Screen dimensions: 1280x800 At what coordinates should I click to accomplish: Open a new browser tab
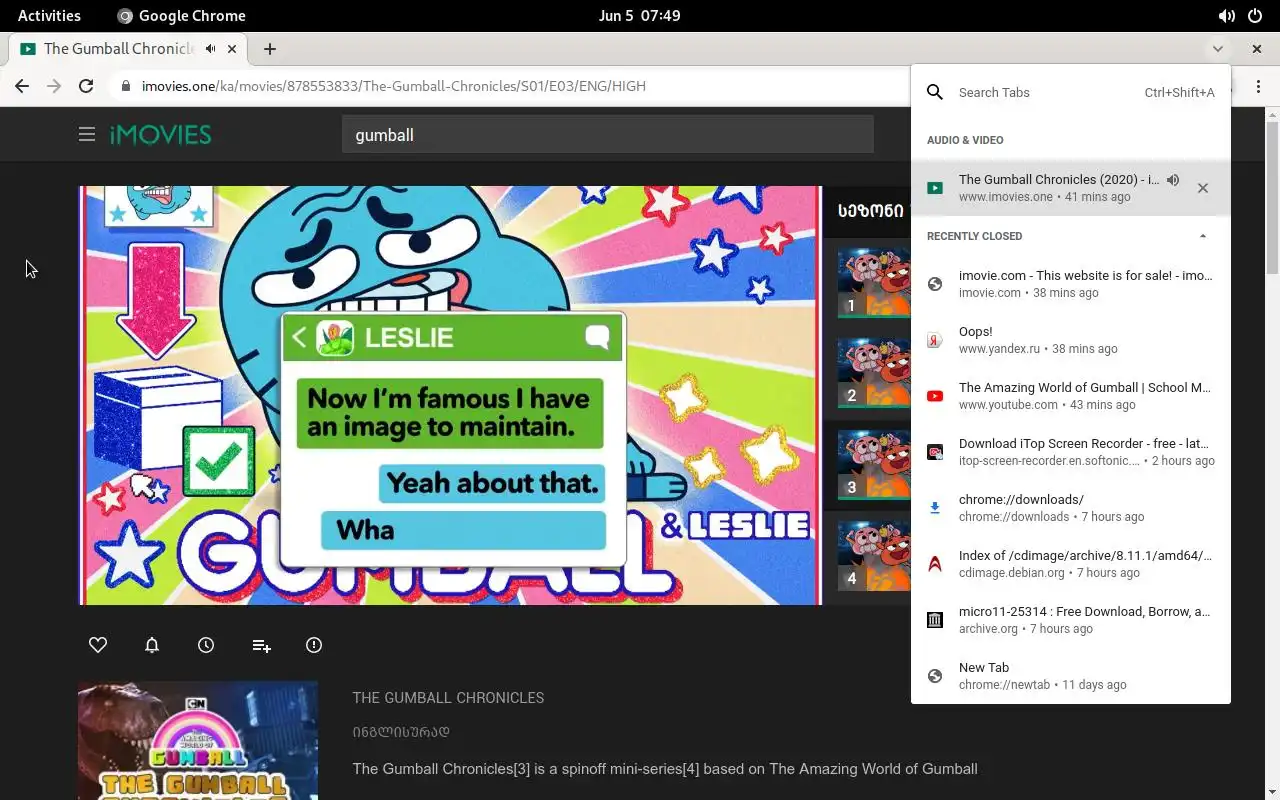click(x=270, y=48)
